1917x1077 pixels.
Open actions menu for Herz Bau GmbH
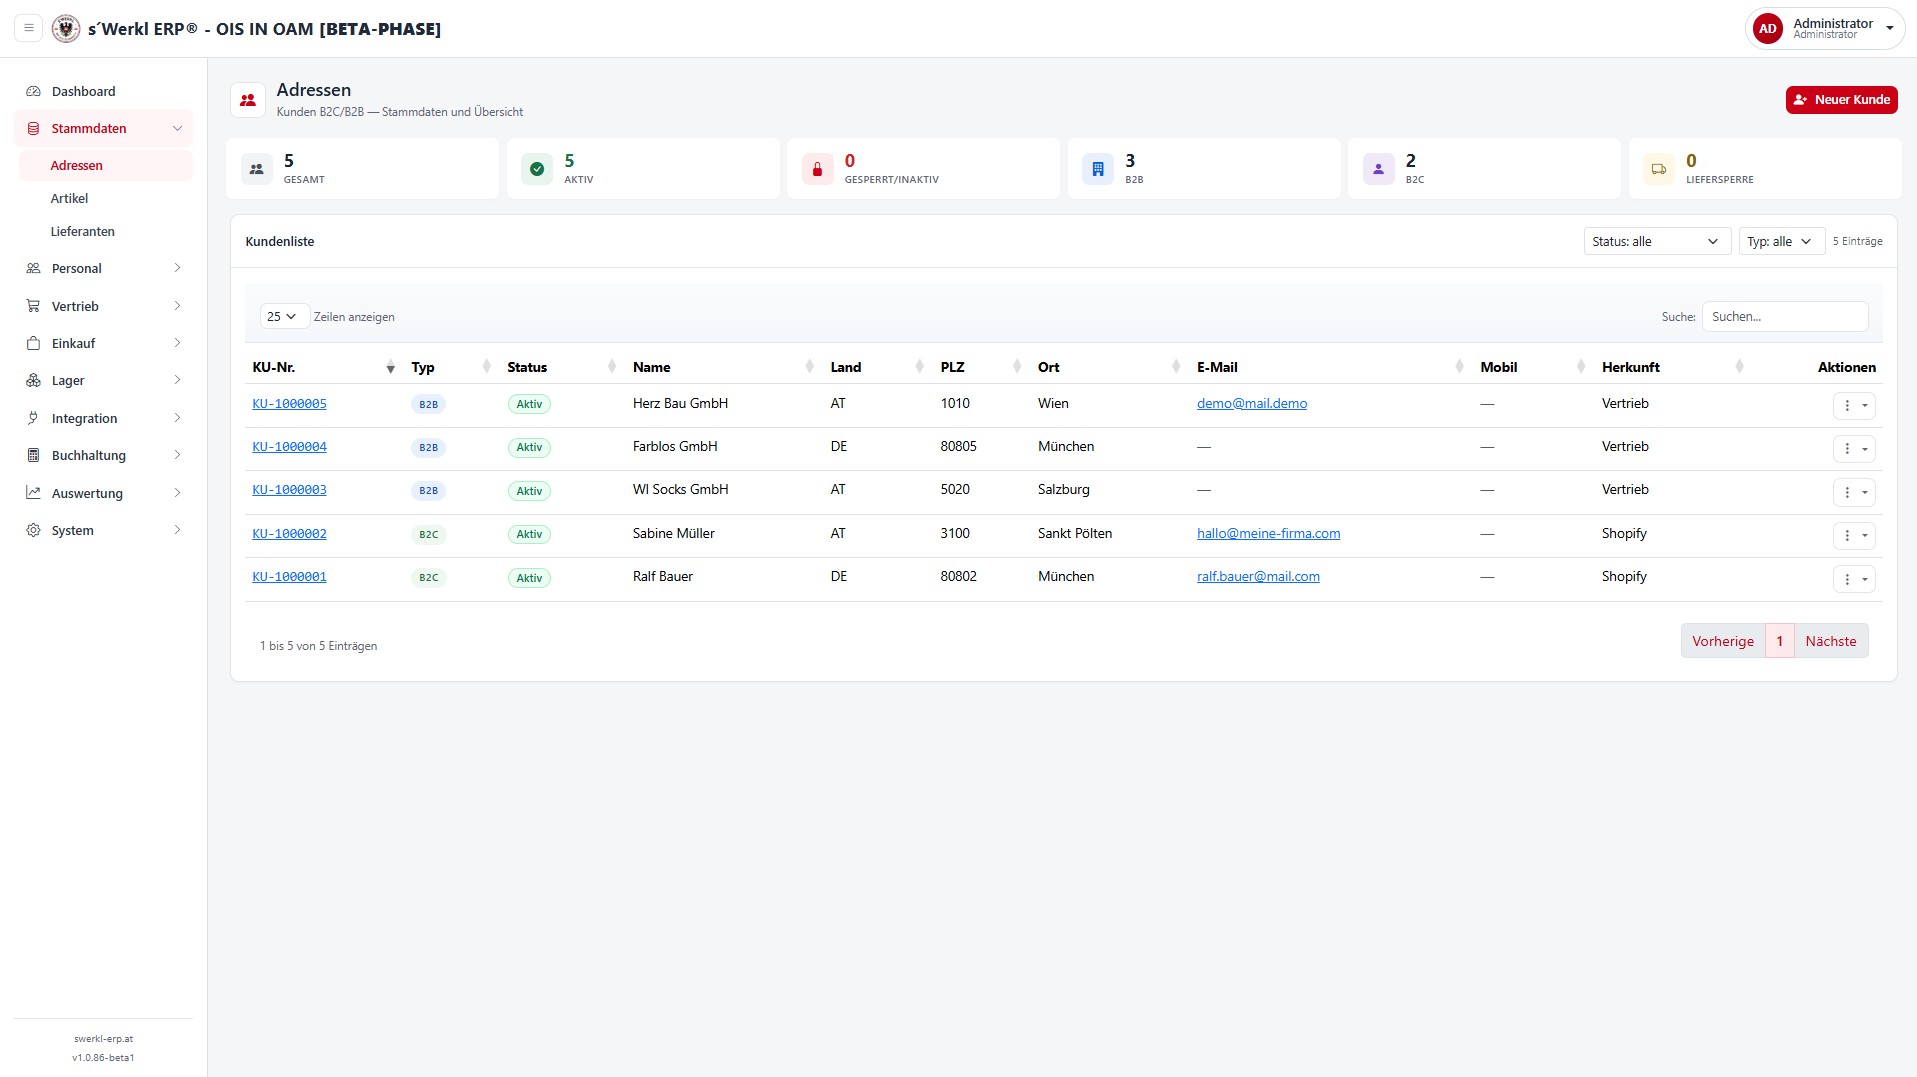coord(1854,405)
